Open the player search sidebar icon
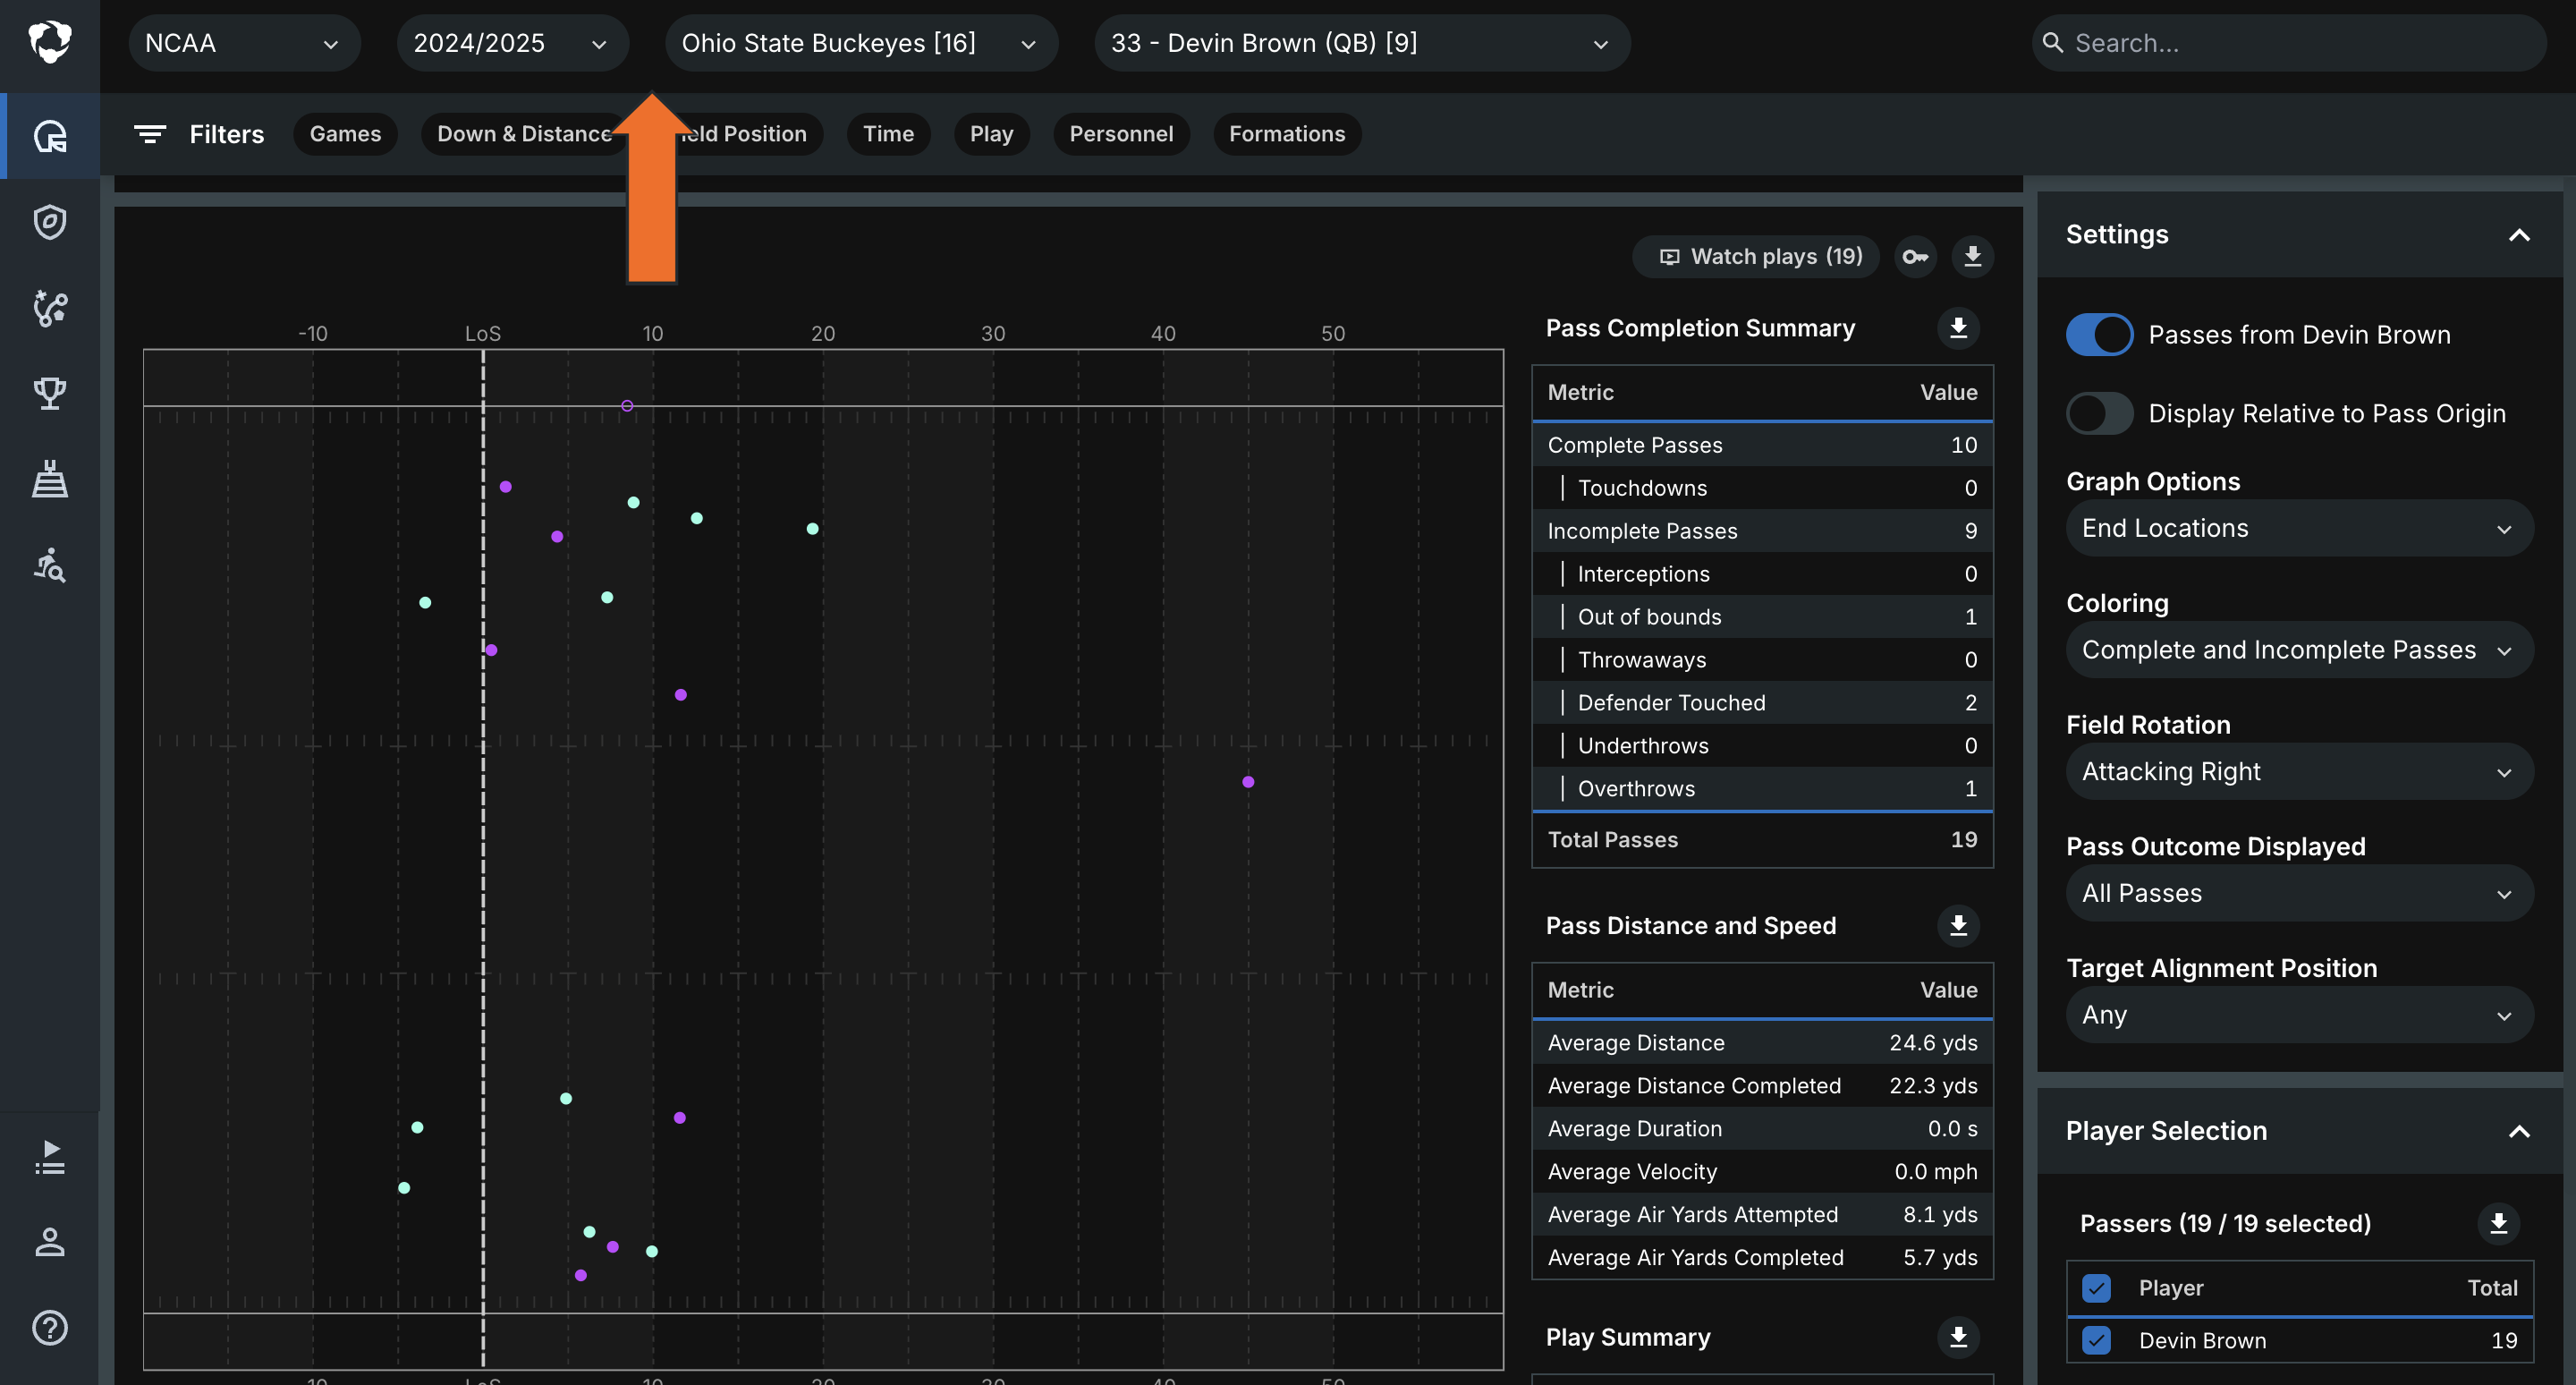This screenshot has width=2576, height=1385. pos(50,565)
